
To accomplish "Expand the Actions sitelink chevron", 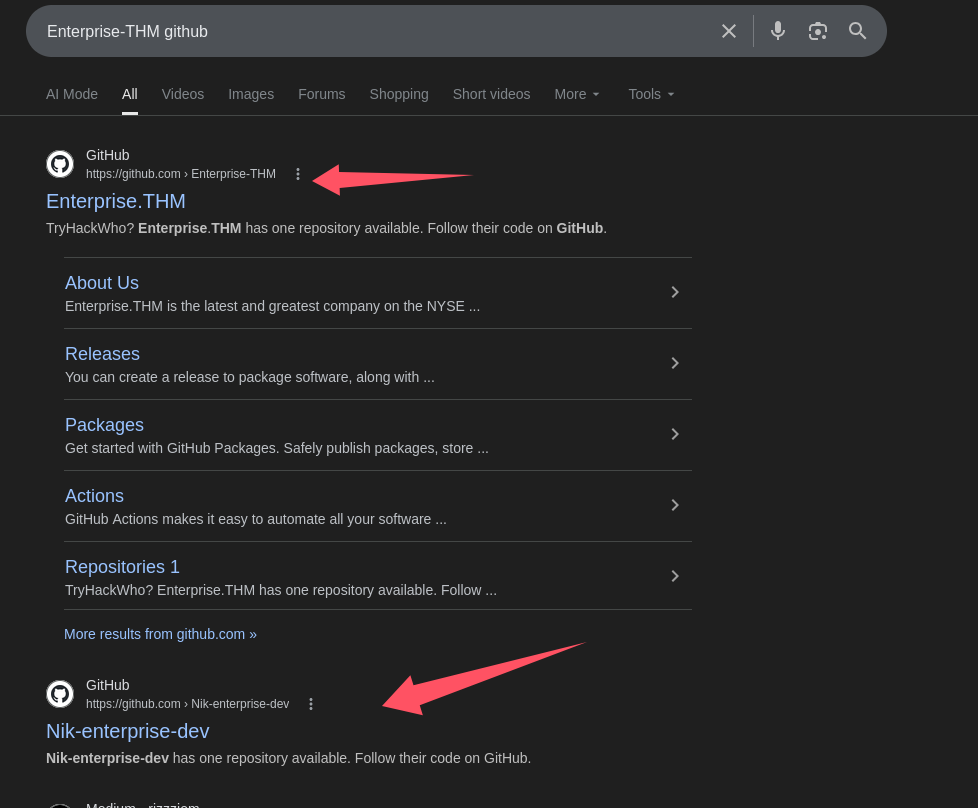I will (675, 505).
